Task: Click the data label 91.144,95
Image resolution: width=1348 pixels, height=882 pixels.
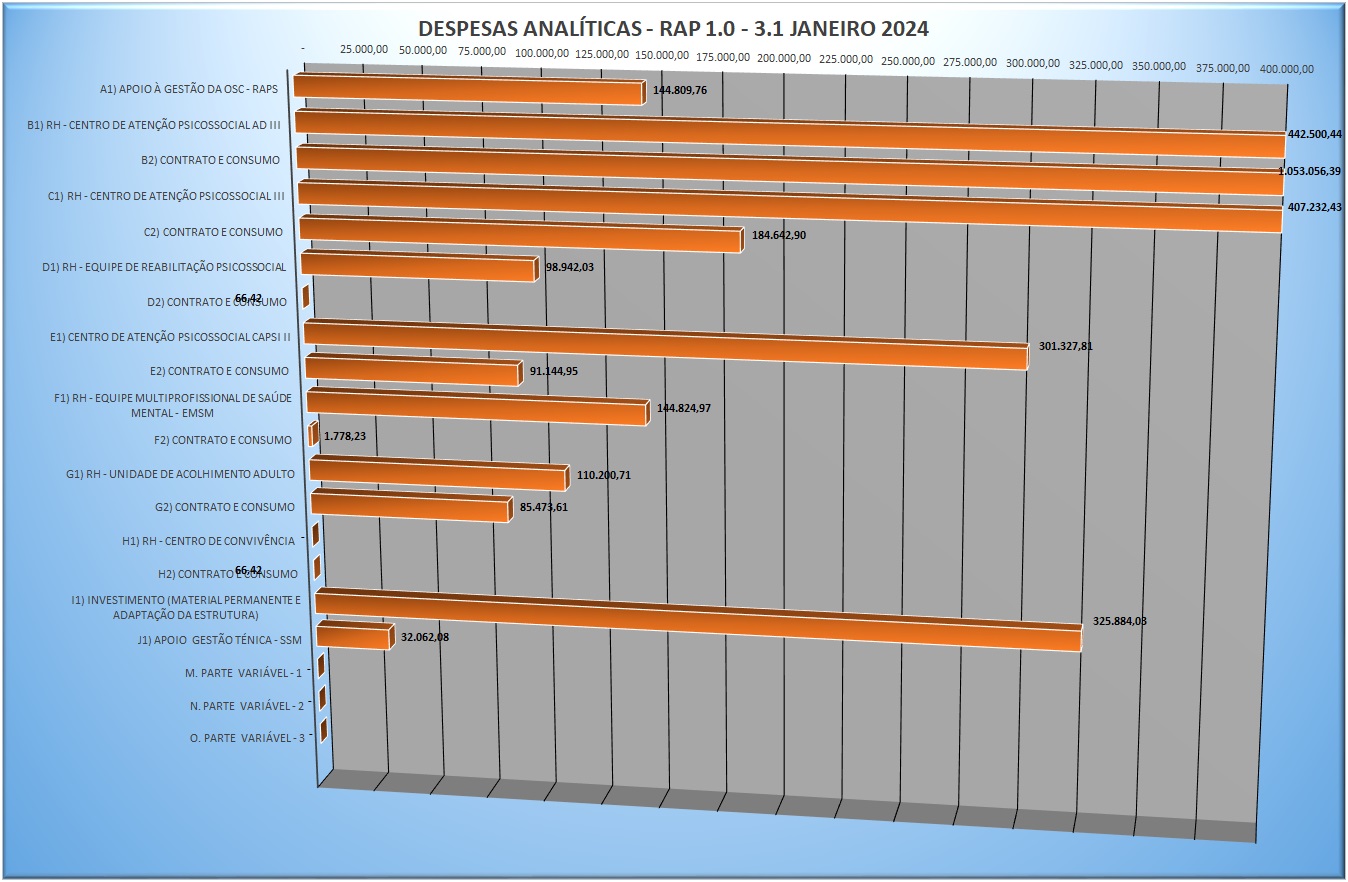Action: tap(554, 372)
